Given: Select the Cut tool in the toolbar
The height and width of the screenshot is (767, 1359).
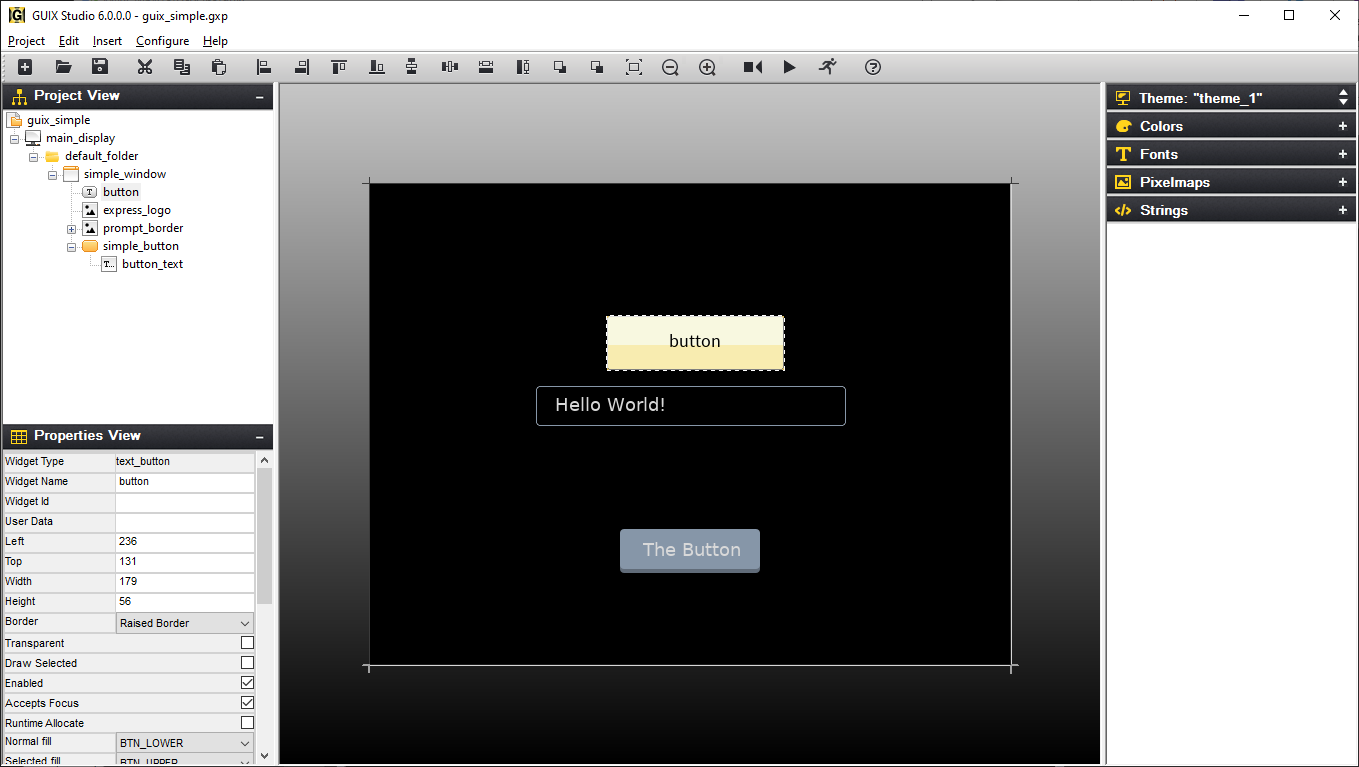Looking at the screenshot, I should click(144, 67).
